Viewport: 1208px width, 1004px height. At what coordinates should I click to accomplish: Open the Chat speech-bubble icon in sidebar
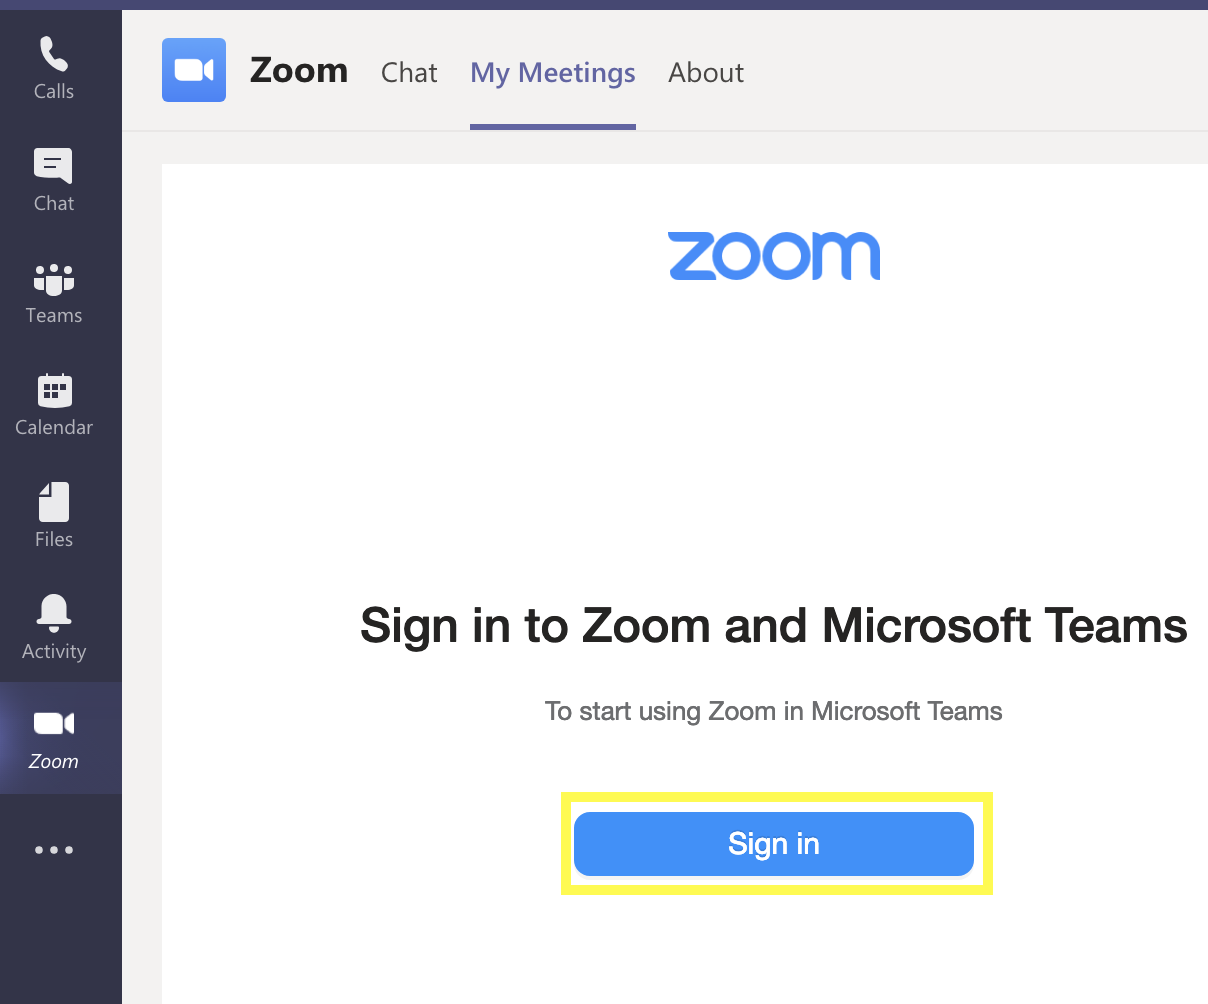[x=53, y=166]
